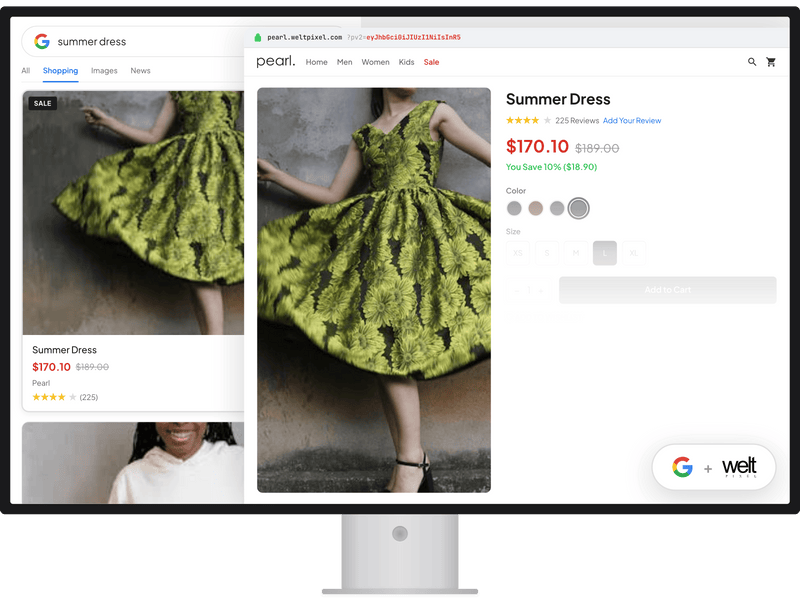
Task: Select size M for the dress
Action: [x=576, y=253]
